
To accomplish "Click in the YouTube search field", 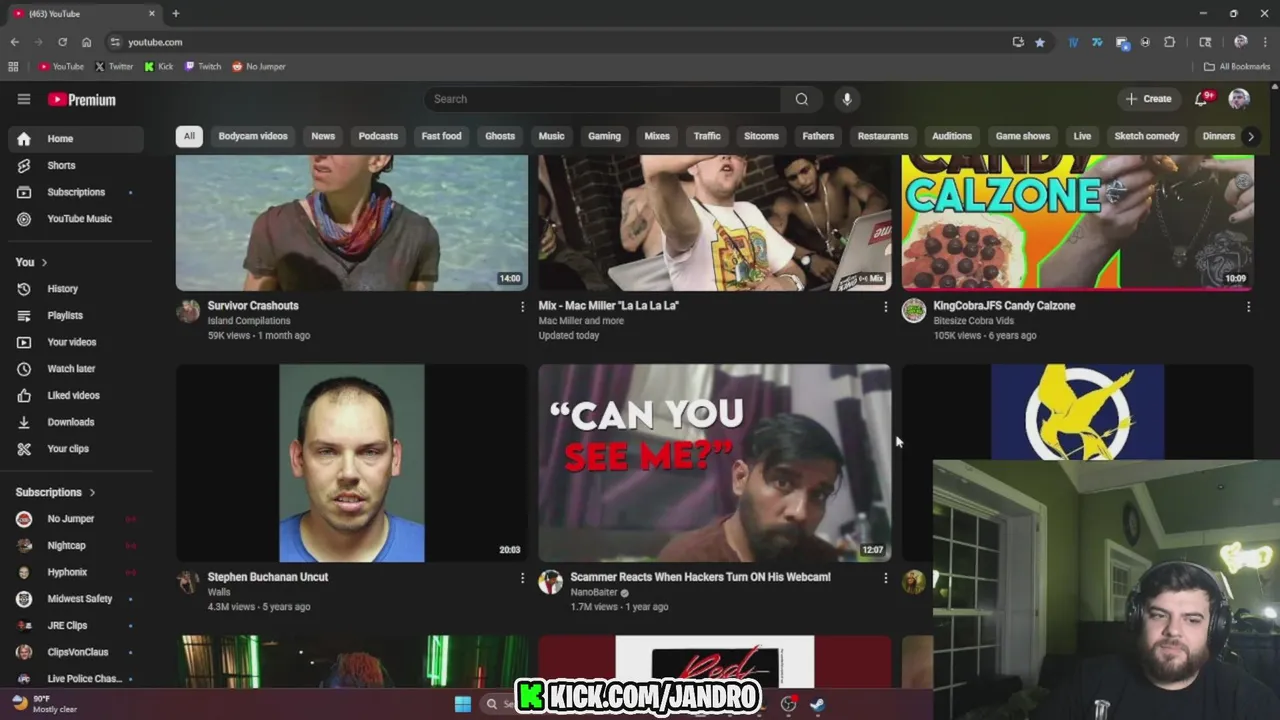I will pyautogui.click(x=603, y=99).
